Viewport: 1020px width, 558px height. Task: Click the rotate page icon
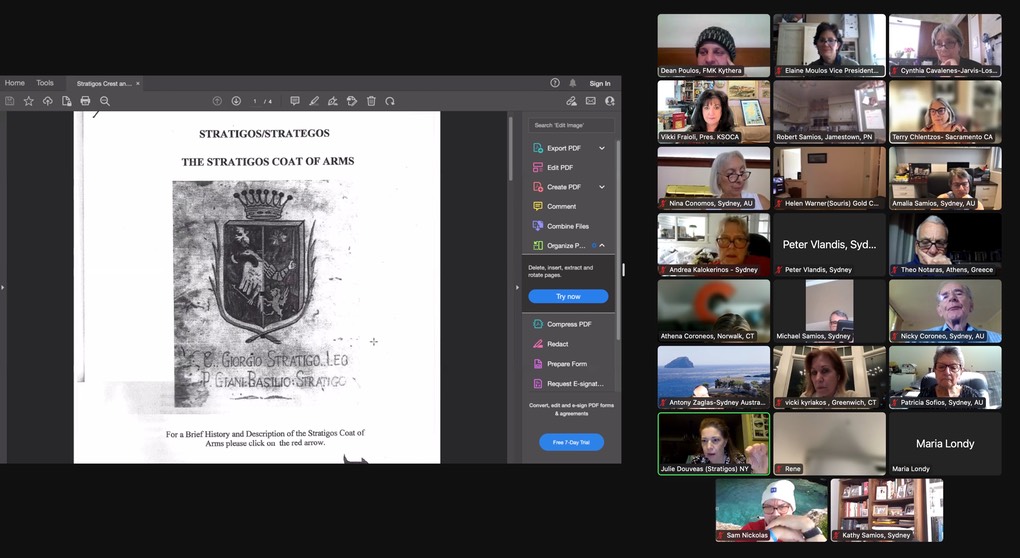tap(390, 101)
